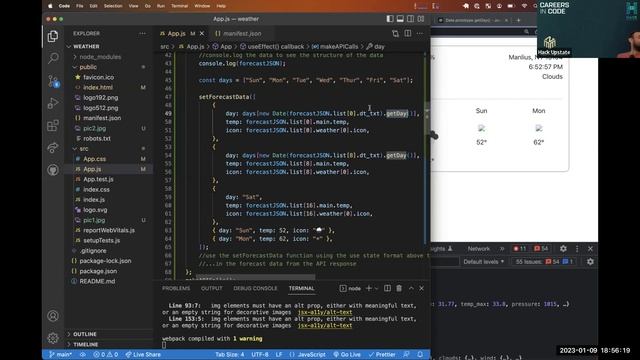Open the Terminal menu in menu bar
This screenshot has width=640, height=360.
pos(179,6)
